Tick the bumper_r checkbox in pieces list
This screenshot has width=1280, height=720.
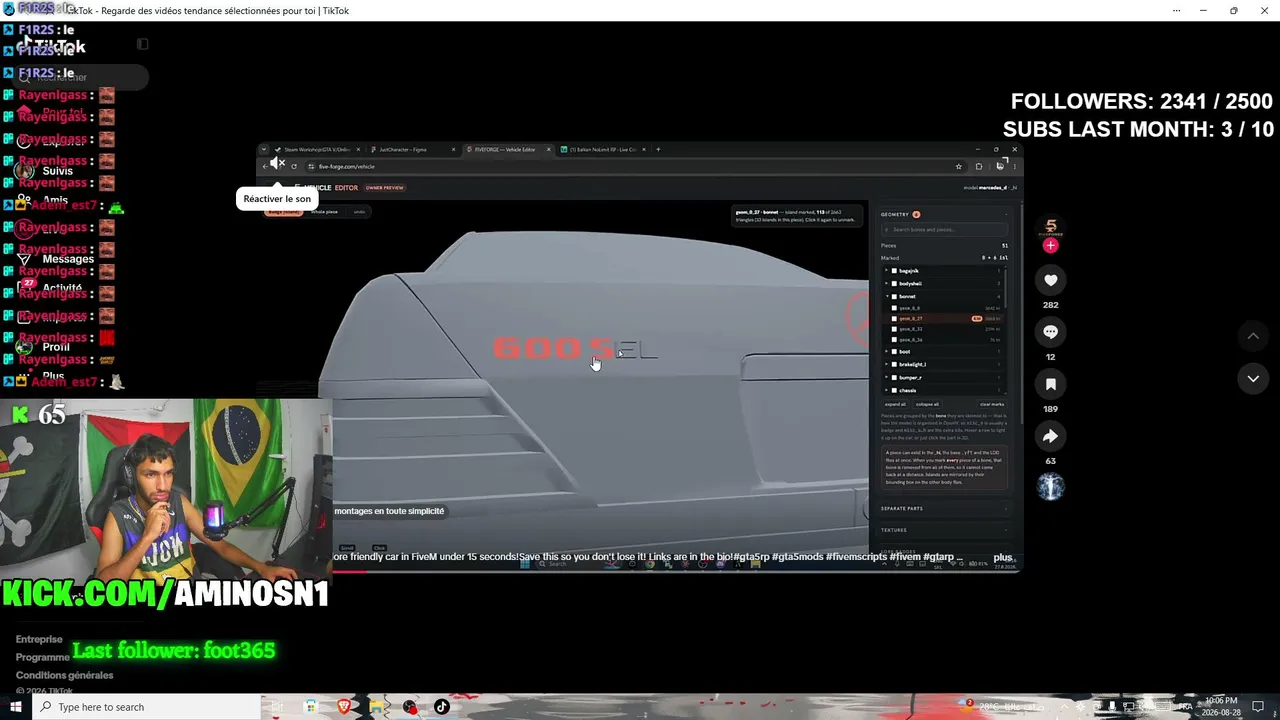tap(894, 378)
